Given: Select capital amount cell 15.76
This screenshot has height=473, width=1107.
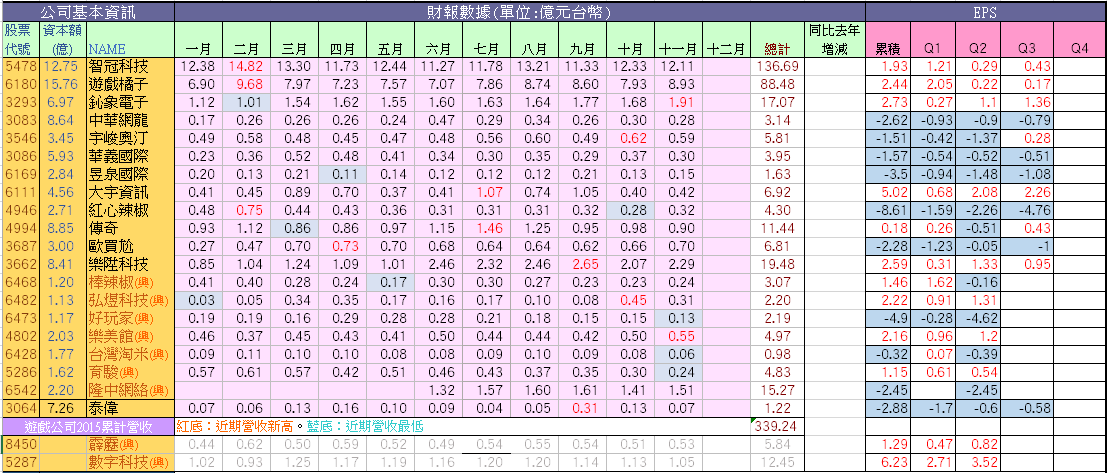Looking at the screenshot, I should 61,84.
